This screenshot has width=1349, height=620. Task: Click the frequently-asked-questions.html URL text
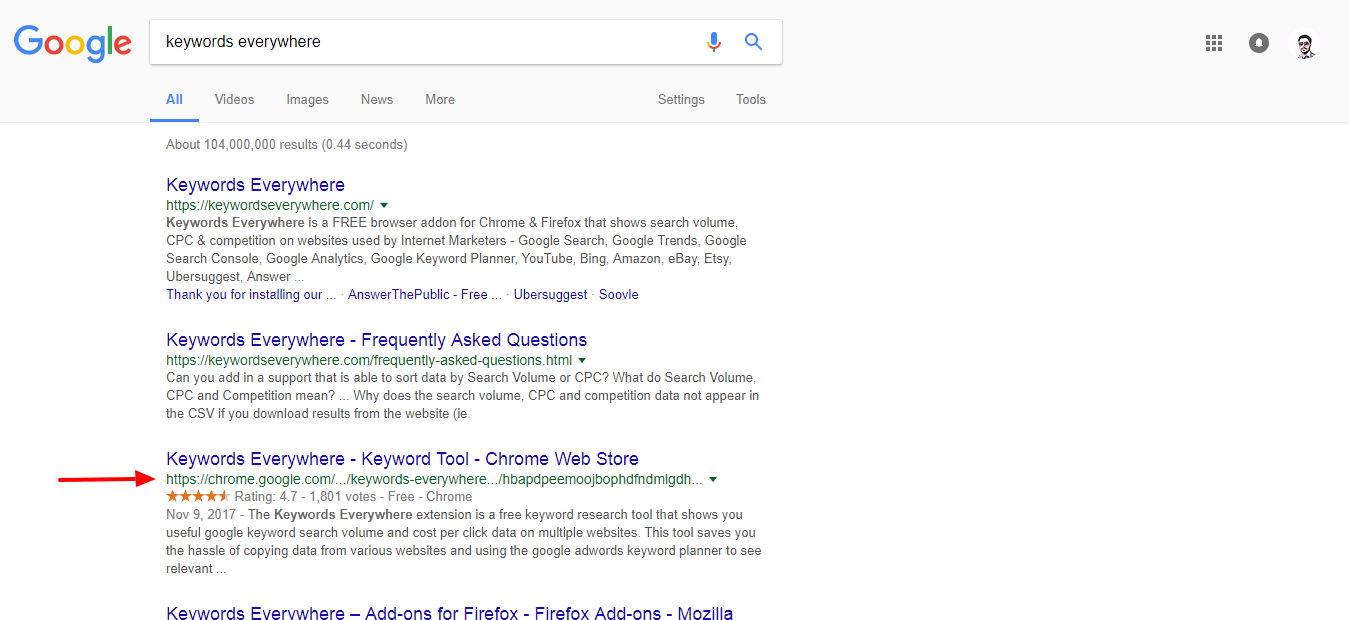tap(369, 360)
